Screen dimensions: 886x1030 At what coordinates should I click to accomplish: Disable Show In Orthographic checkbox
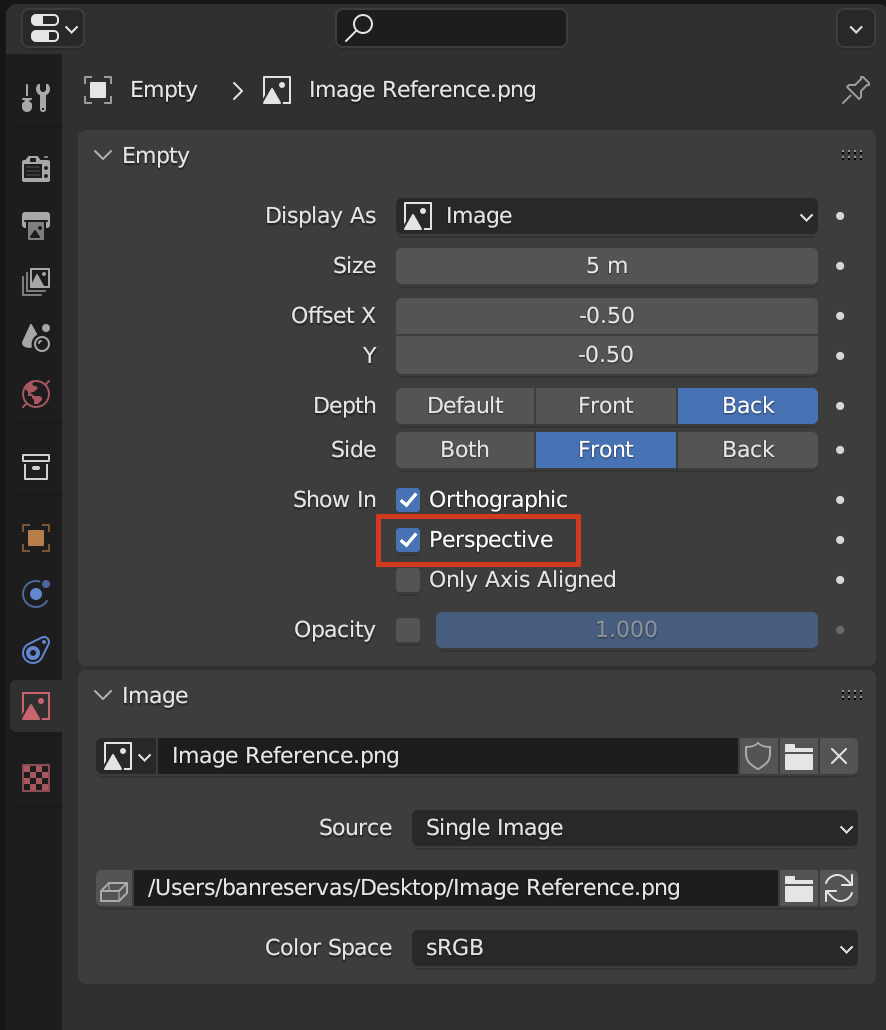click(408, 500)
